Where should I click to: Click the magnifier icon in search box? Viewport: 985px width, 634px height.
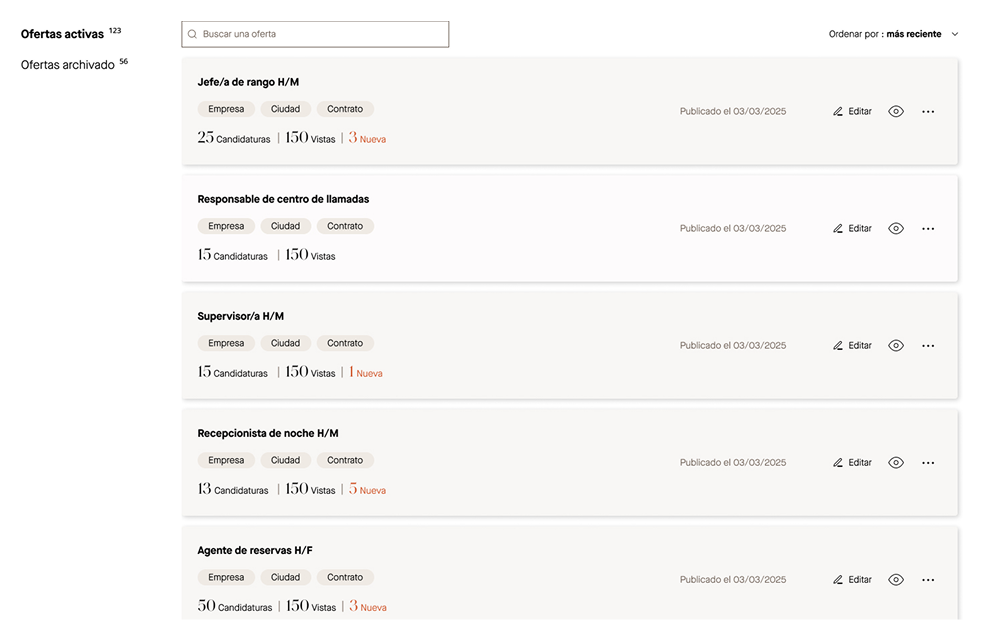[192, 34]
